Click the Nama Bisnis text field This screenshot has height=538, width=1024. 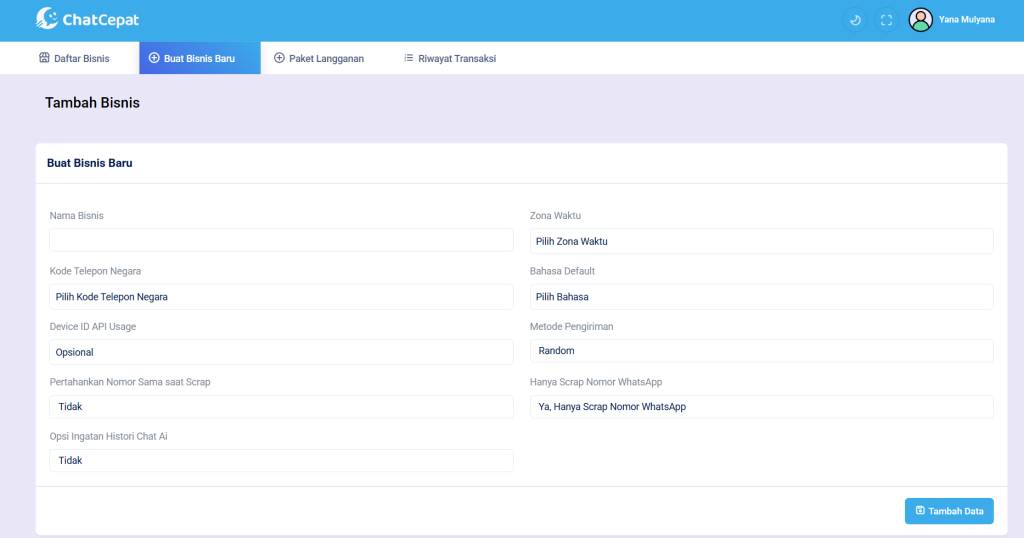point(281,240)
